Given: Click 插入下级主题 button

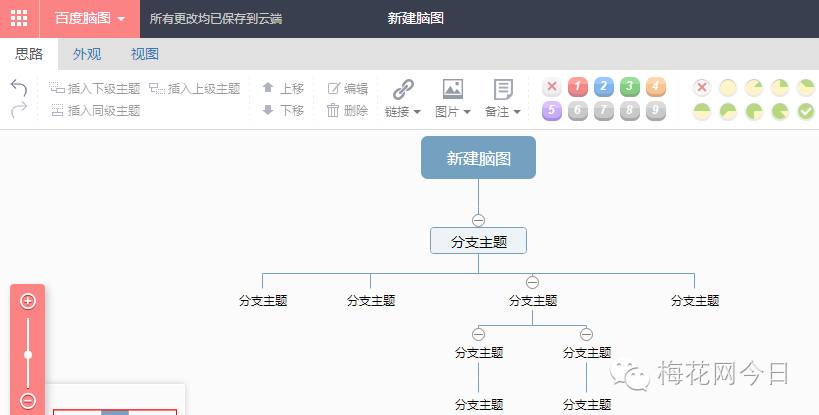Looking at the screenshot, I should (95, 88).
